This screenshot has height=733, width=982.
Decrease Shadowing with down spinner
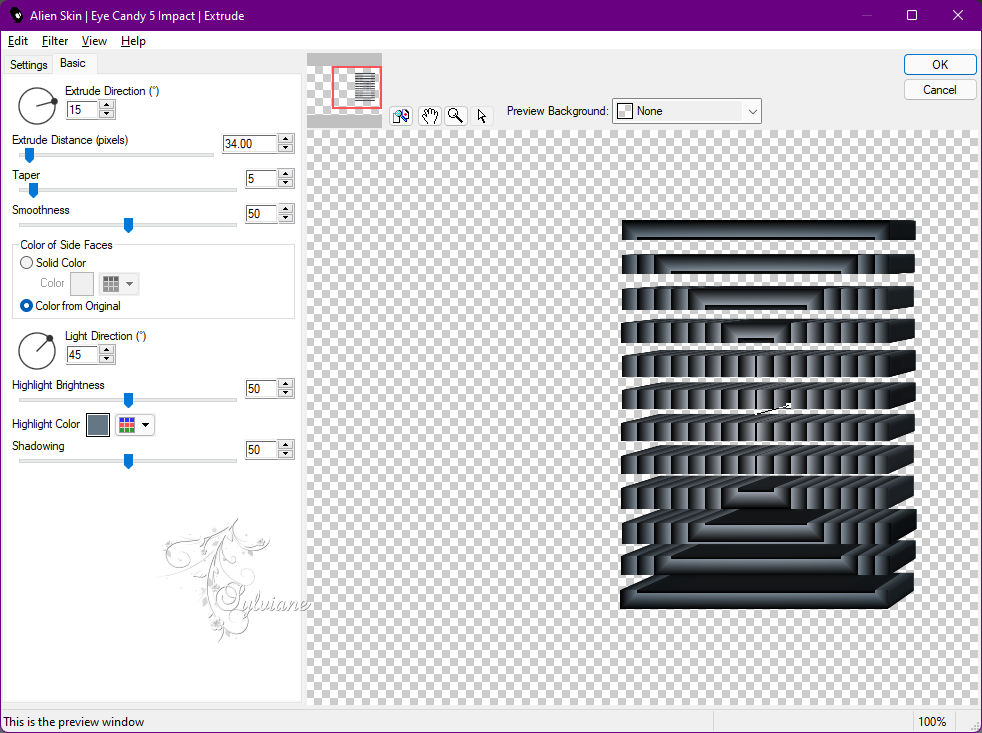[x=286, y=454]
